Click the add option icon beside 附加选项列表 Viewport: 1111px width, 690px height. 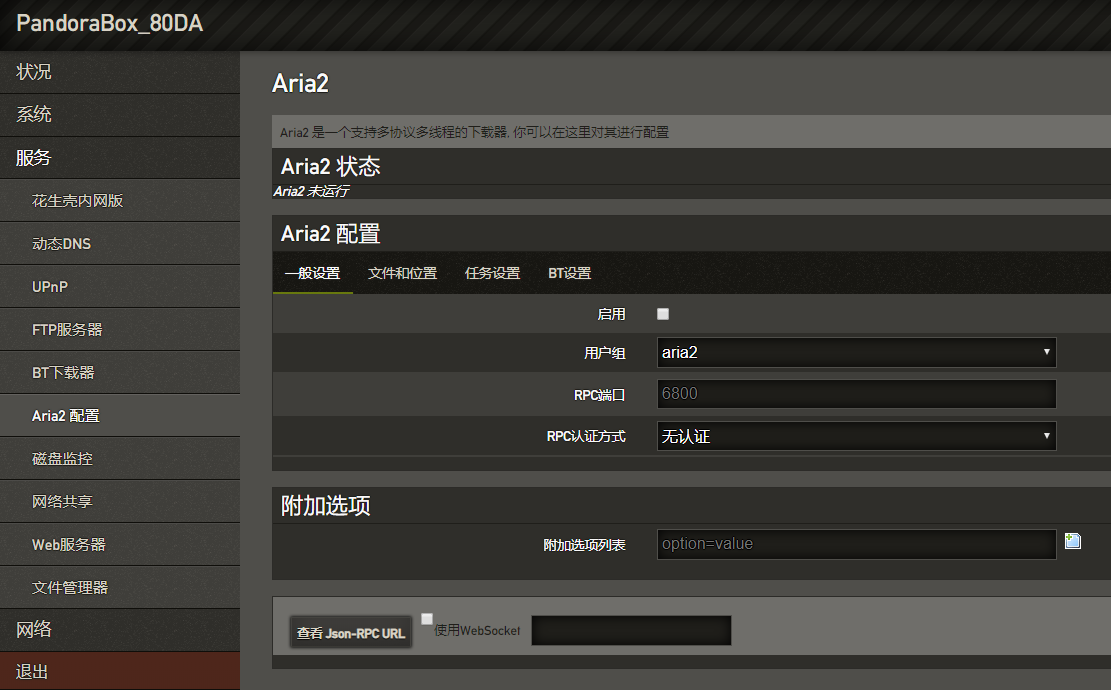tap(1073, 541)
